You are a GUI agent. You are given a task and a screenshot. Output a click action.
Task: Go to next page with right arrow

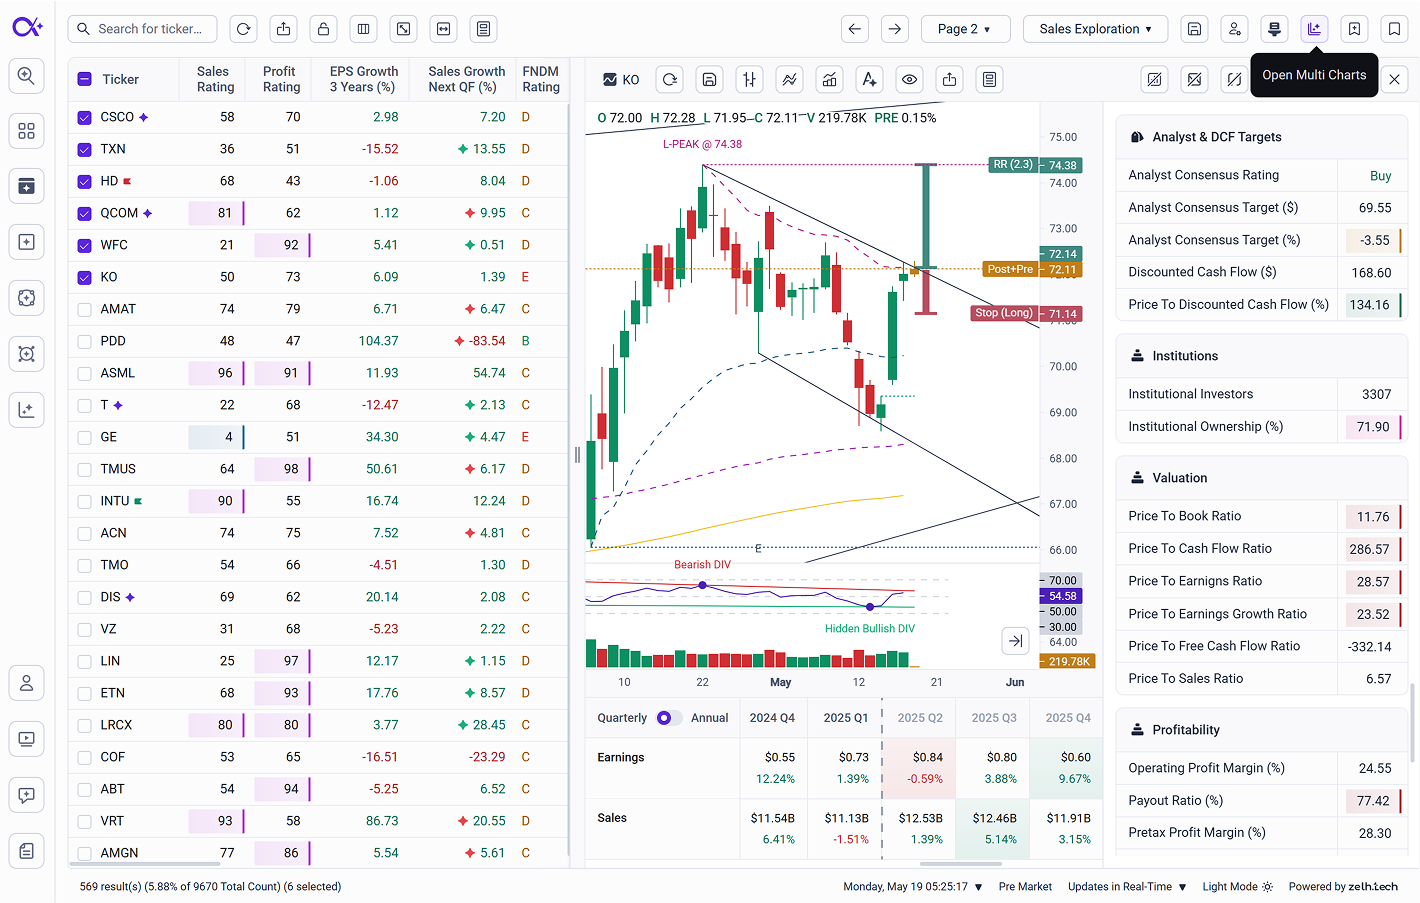click(x=895, y=29)
